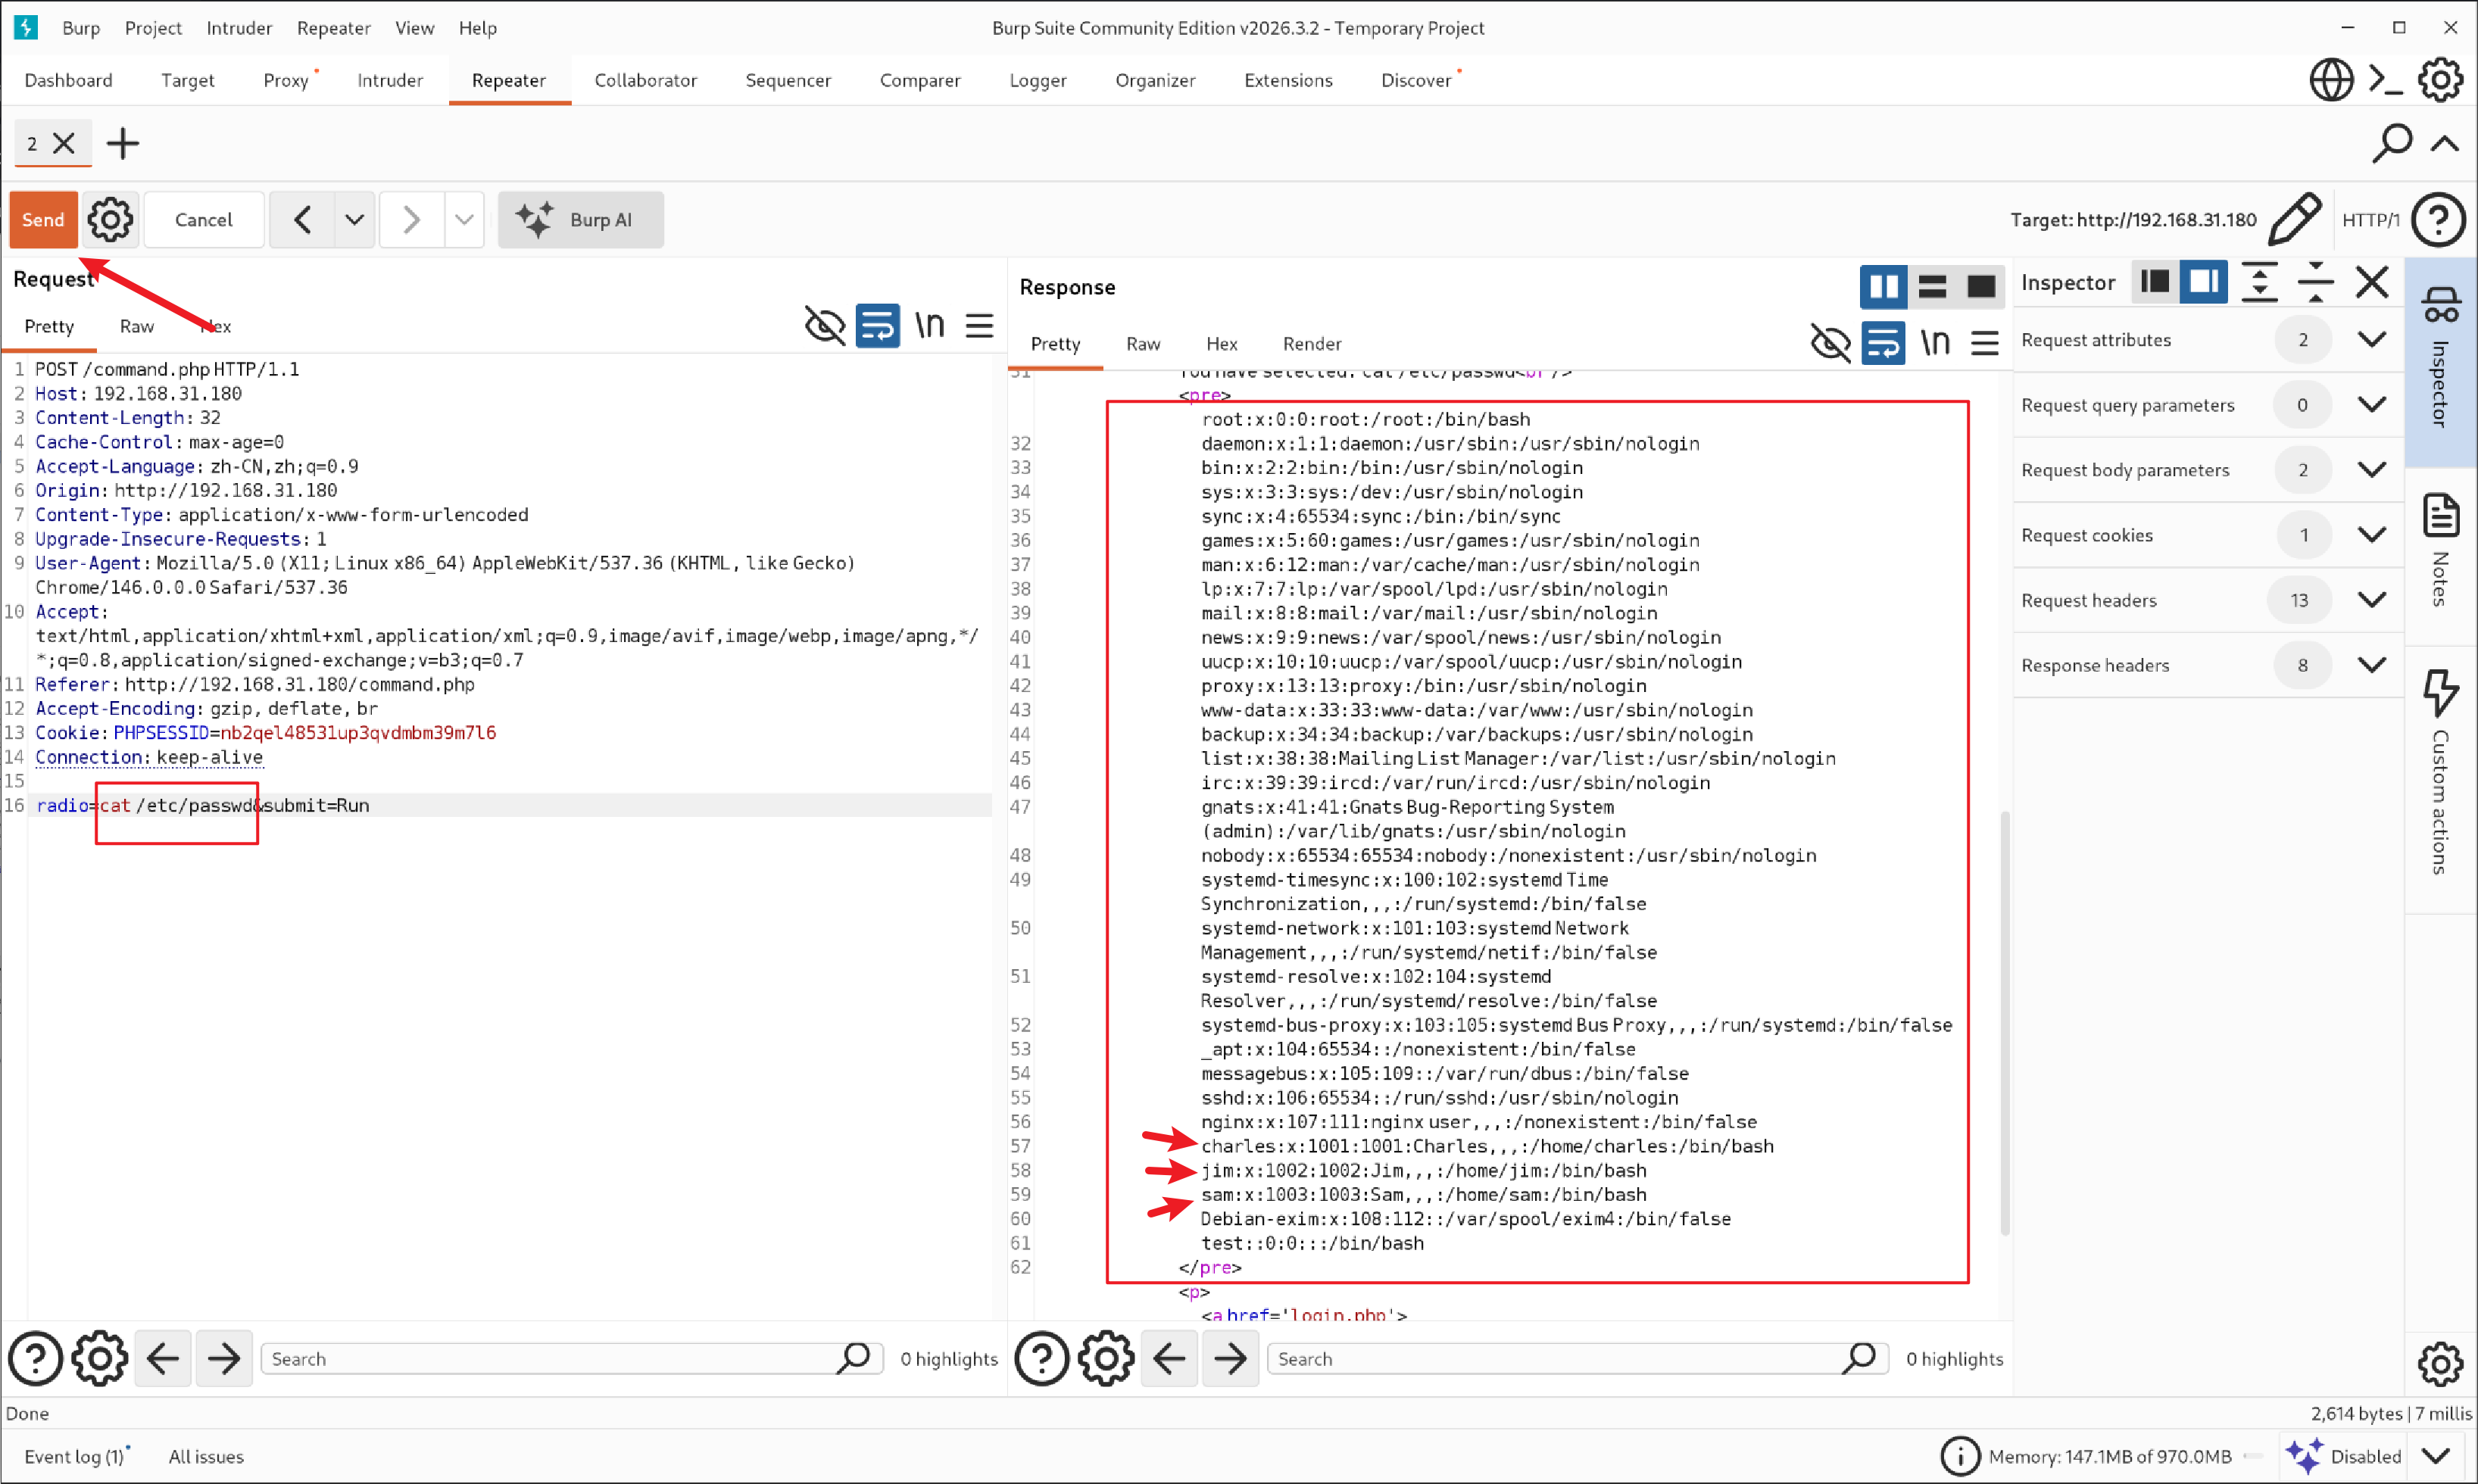Jump to next search match in Request

[x=224, y=1359]
